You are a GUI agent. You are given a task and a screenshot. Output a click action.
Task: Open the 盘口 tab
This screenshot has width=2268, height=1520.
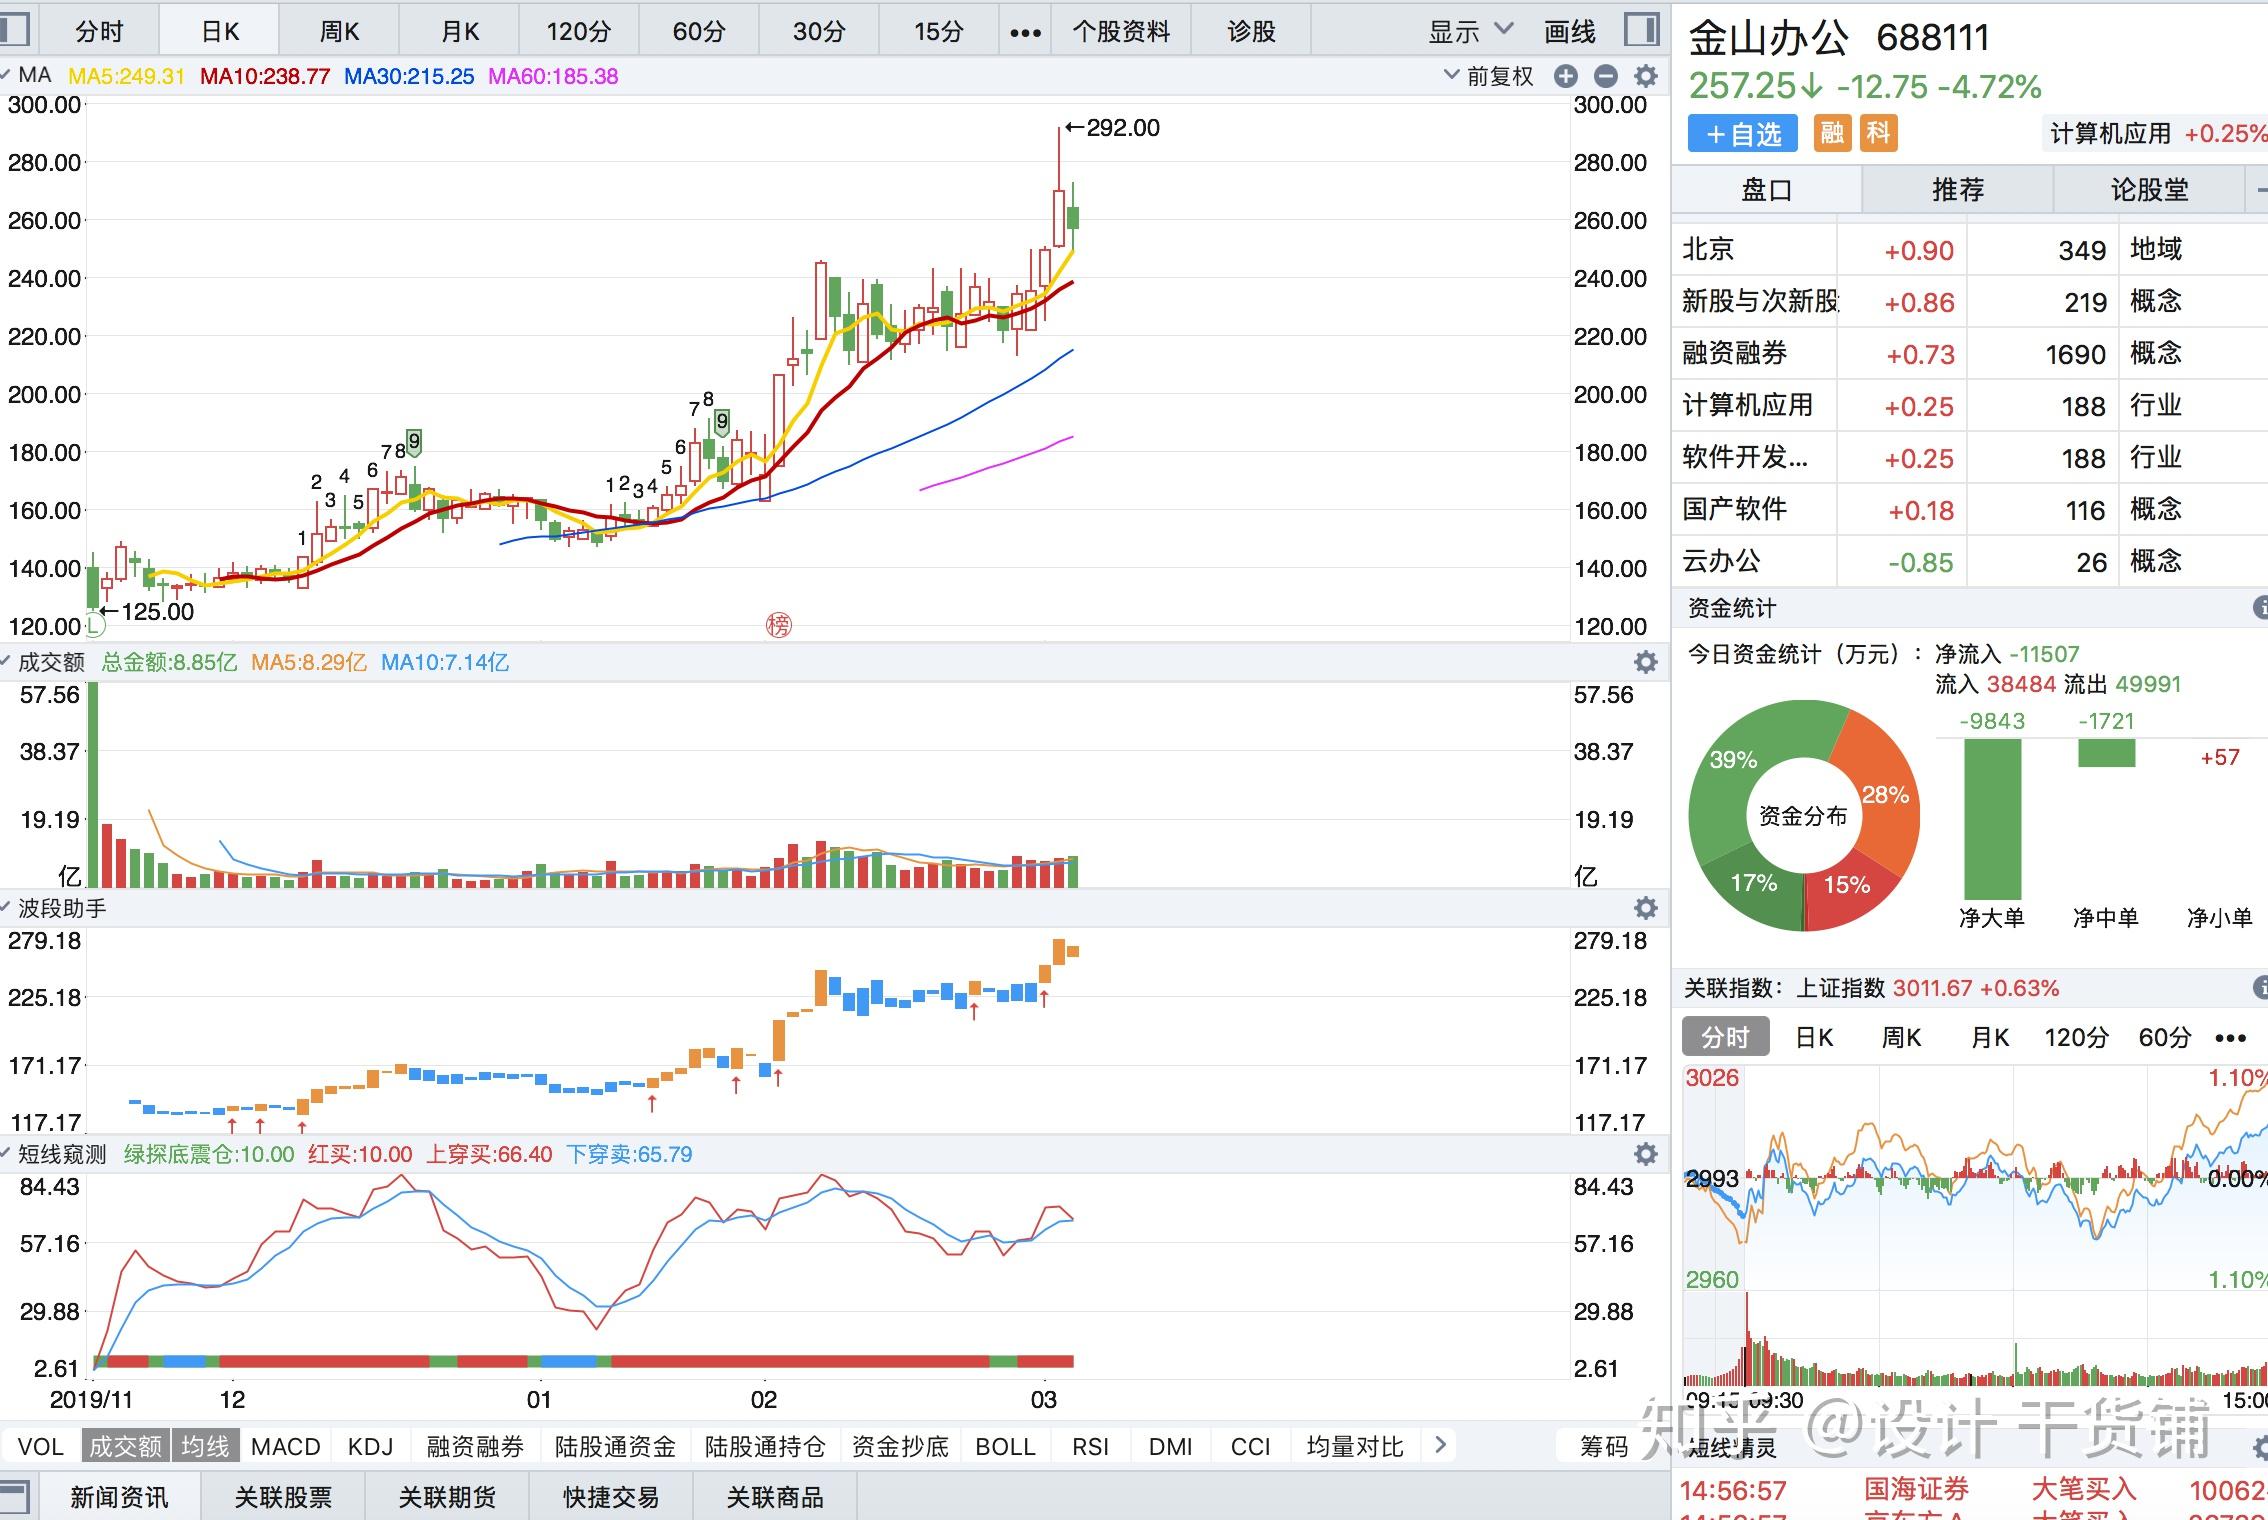pyautogui.click(x=1766, y=190)
